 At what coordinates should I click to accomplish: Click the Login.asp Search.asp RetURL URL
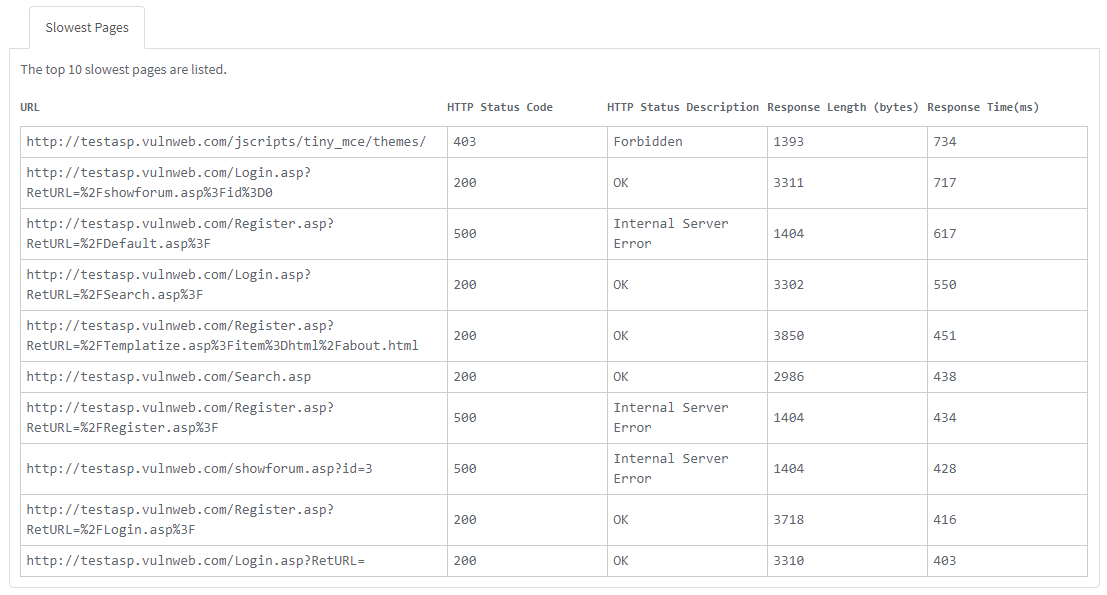coord(168,285)
